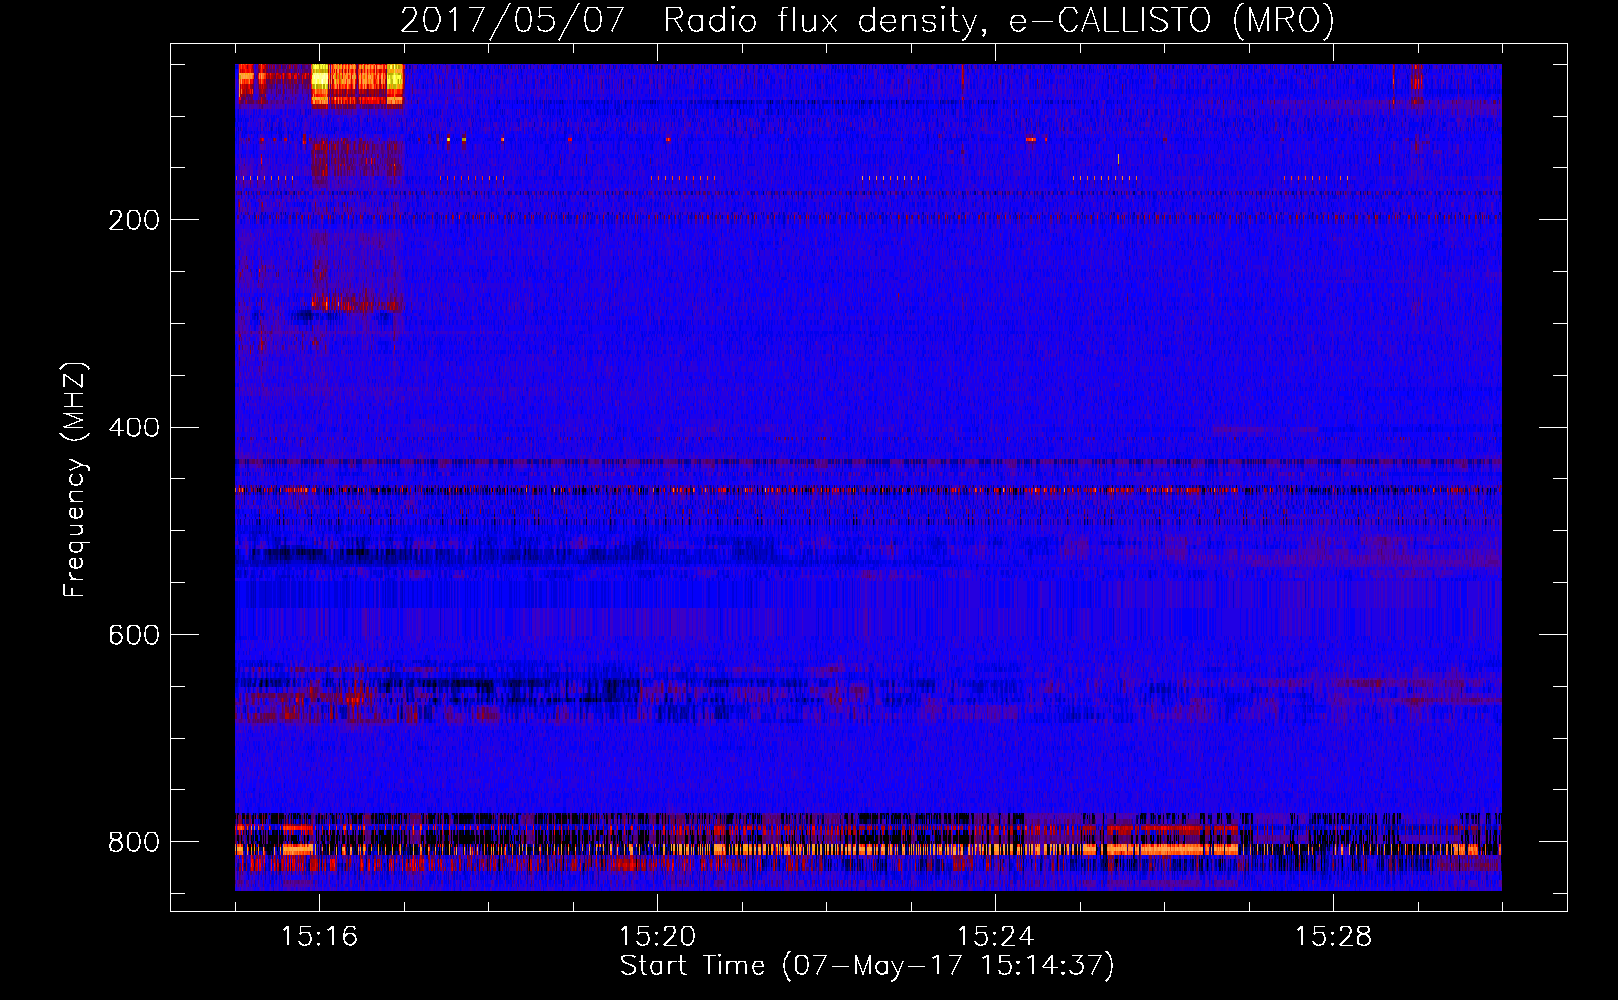Screen dimensions: 1618x1000
Task: Click the orange interference band near 800 MHz
Action: click(x=868, y=850)
